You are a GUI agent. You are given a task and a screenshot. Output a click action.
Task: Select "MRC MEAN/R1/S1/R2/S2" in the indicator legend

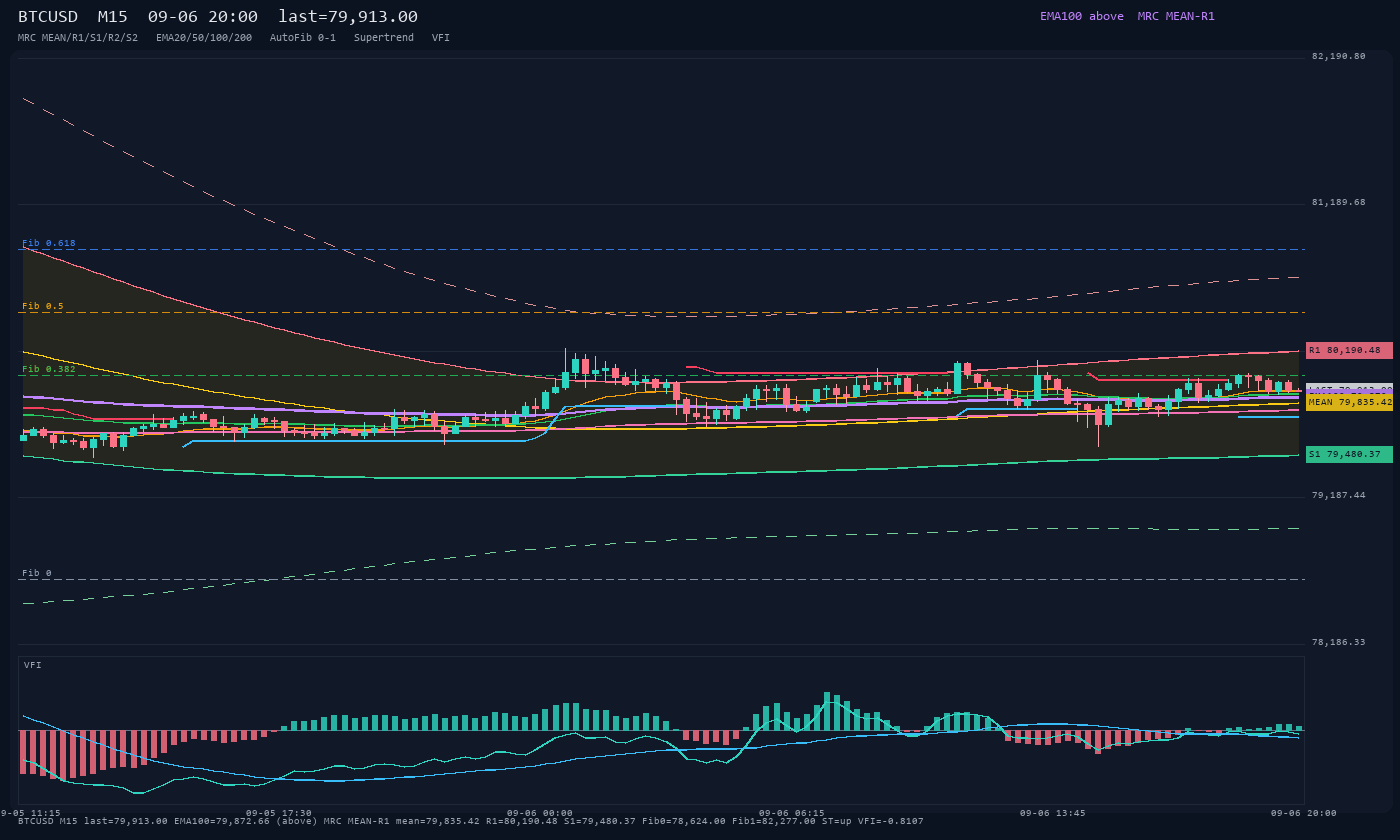(78, 38)
